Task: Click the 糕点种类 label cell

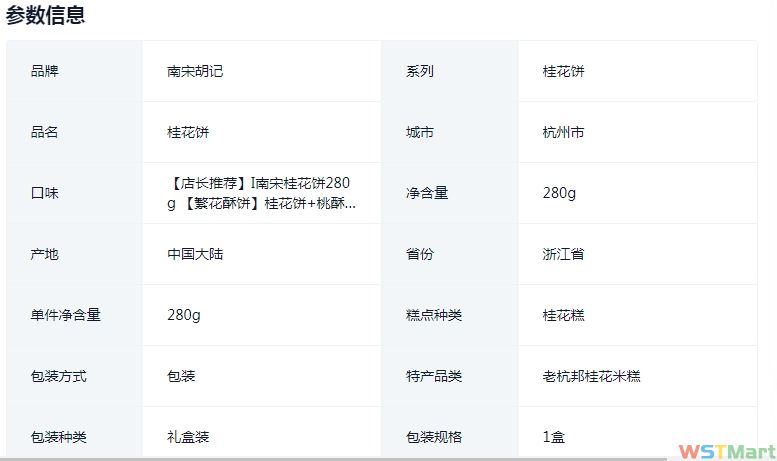Action: point(434,315)
